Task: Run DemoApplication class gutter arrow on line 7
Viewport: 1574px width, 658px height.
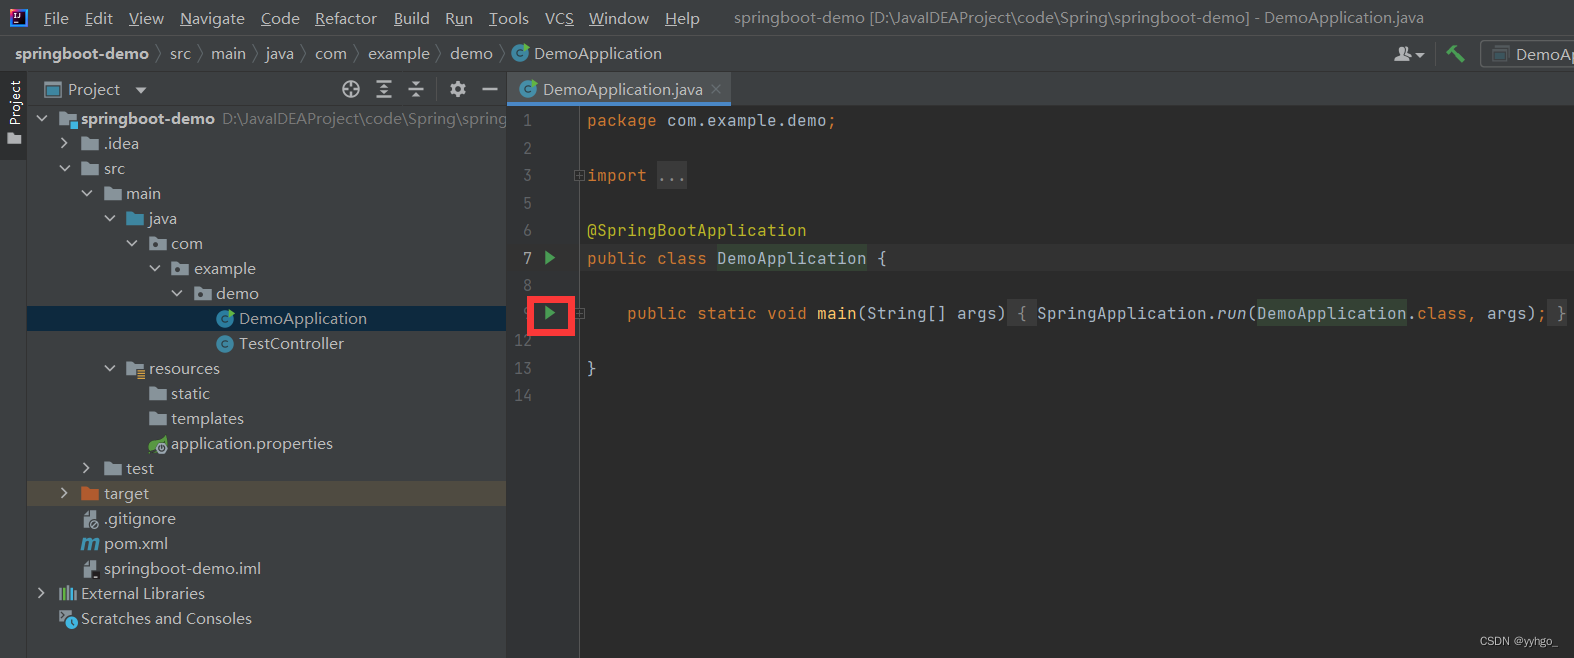Action: [x=550, y=258]
